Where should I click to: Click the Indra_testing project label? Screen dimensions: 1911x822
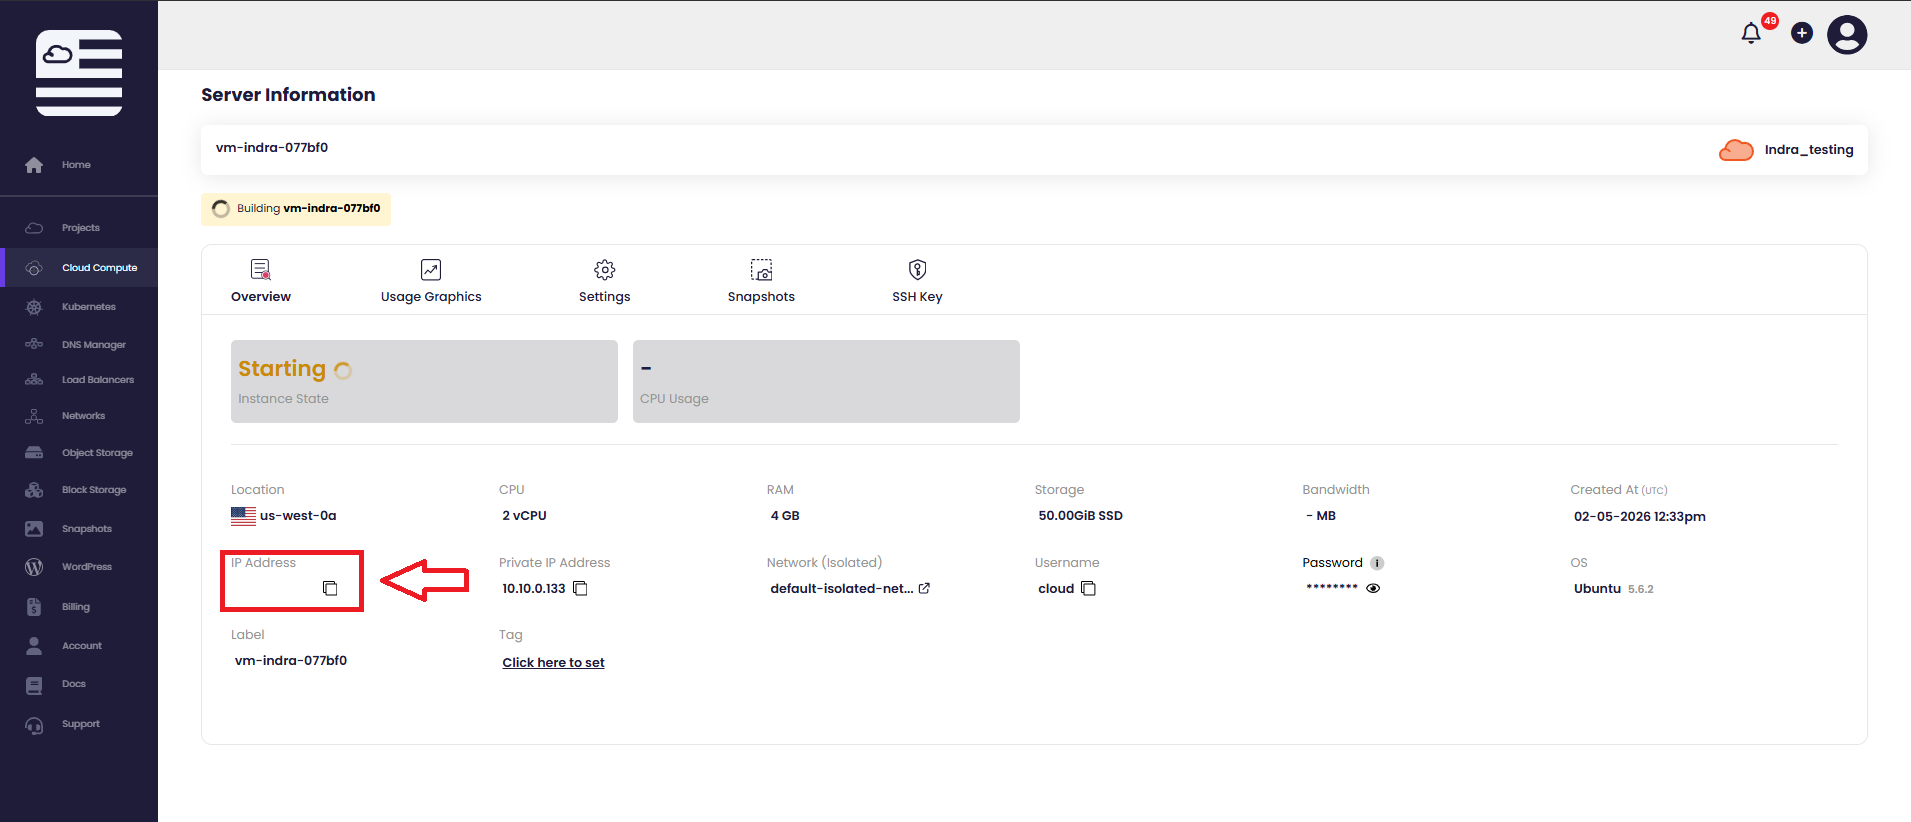coord(1808,150)
